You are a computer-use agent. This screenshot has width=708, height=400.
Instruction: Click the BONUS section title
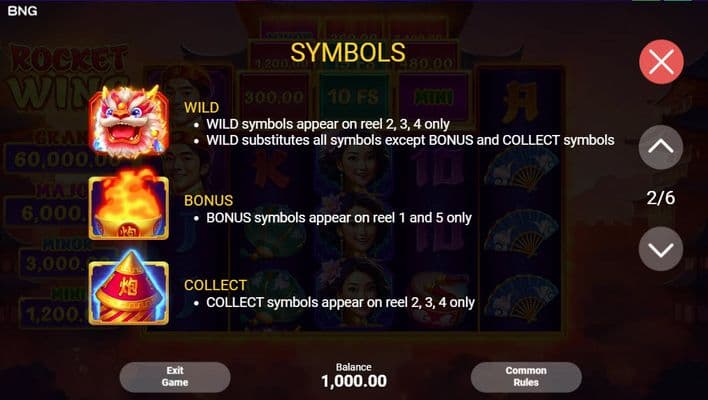(x=209, y=200)
